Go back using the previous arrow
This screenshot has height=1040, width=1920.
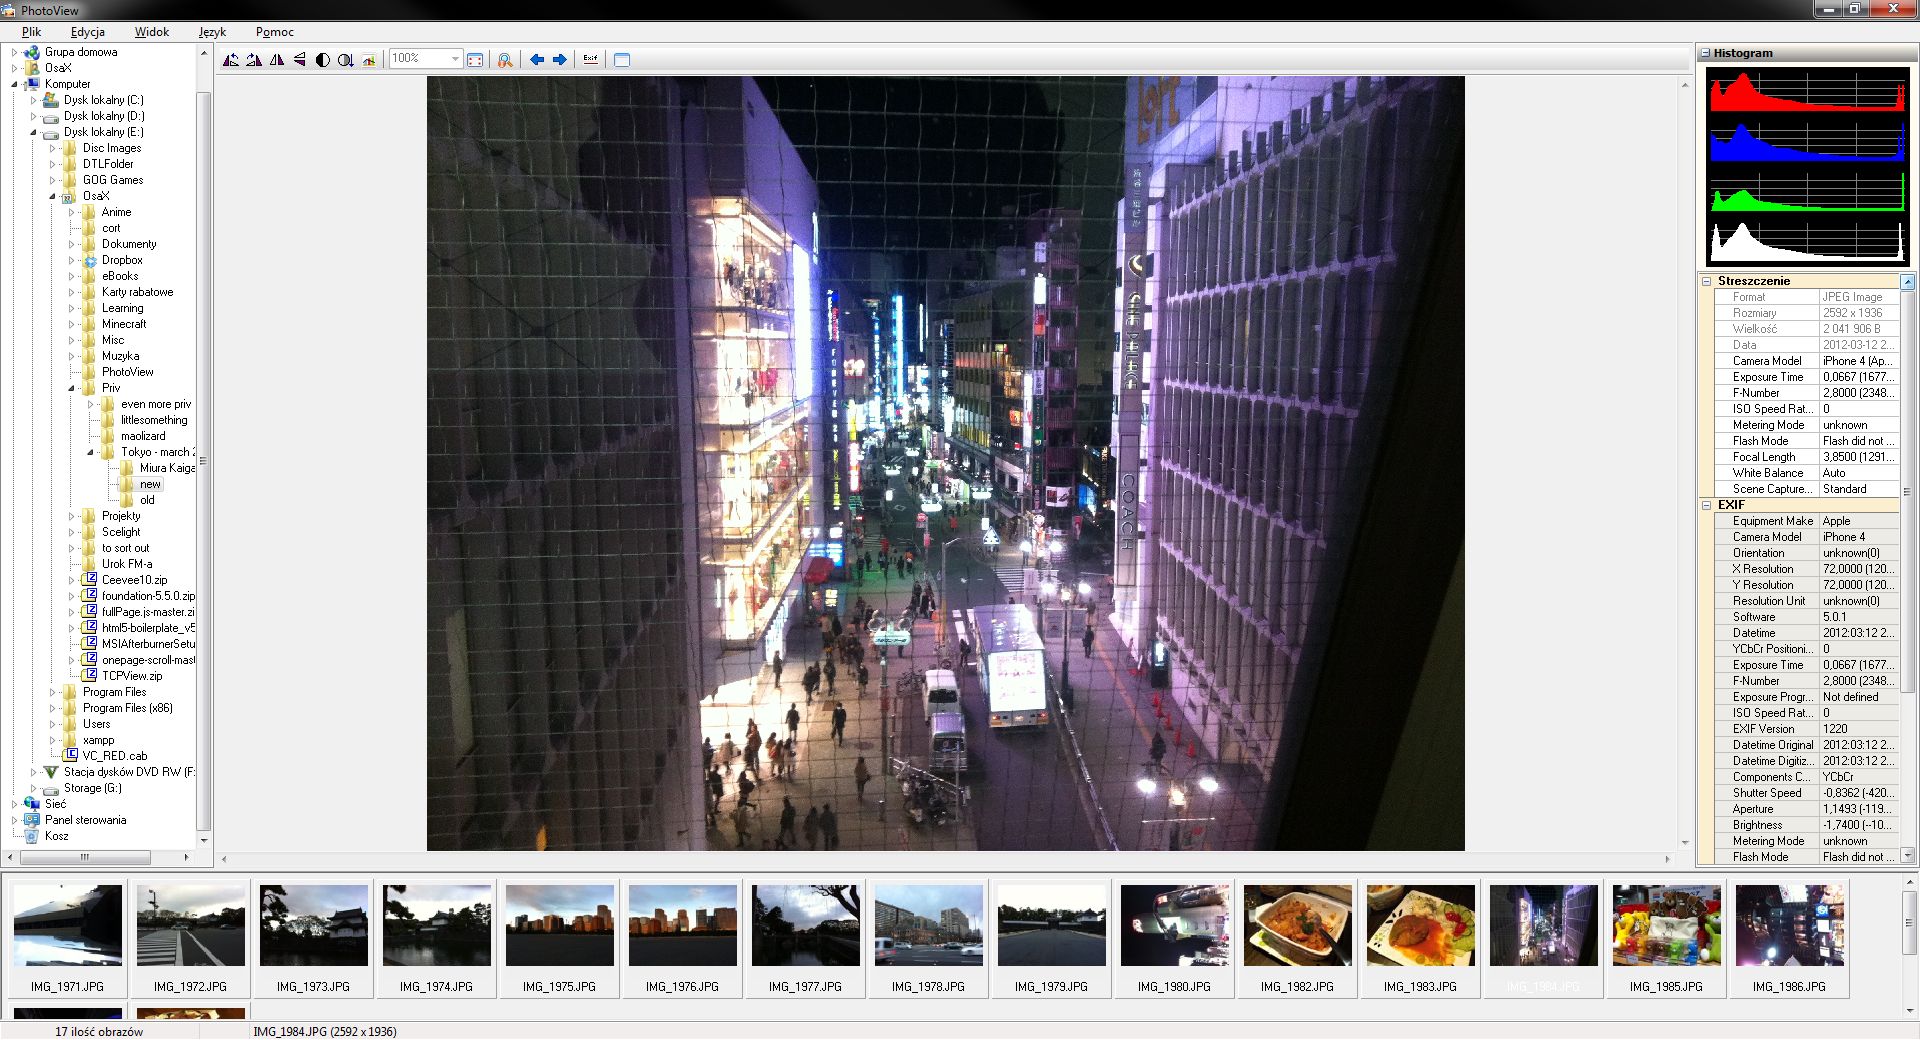[536, 60]
